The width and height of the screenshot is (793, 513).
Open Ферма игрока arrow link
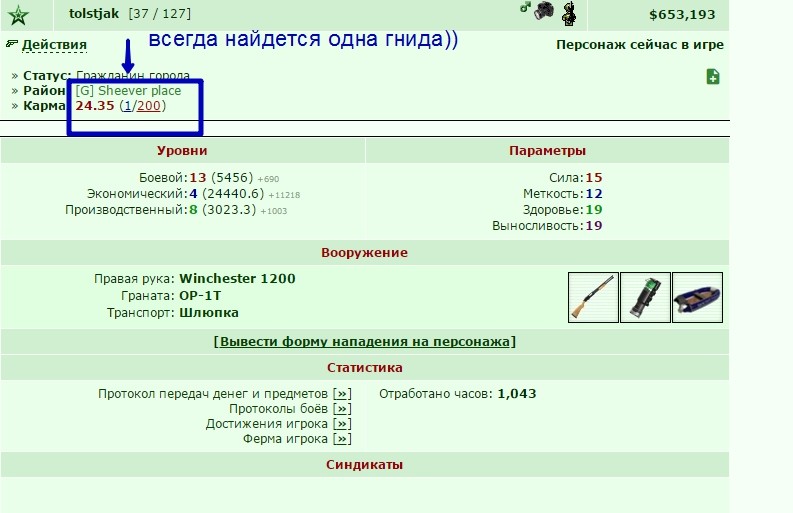[x=342, y=439]
